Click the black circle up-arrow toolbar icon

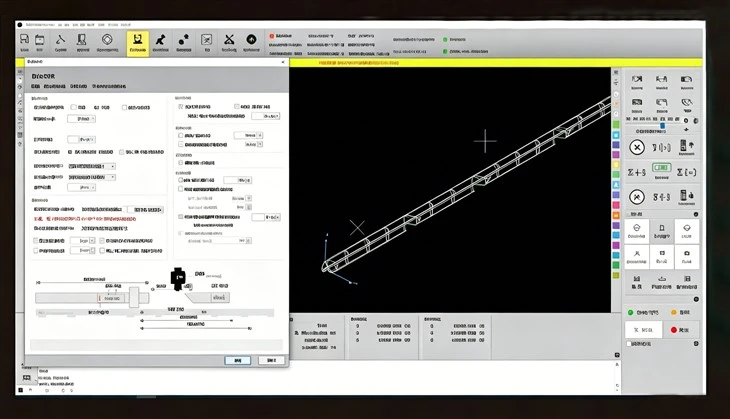pyautogui.click(x=251, y=40)
